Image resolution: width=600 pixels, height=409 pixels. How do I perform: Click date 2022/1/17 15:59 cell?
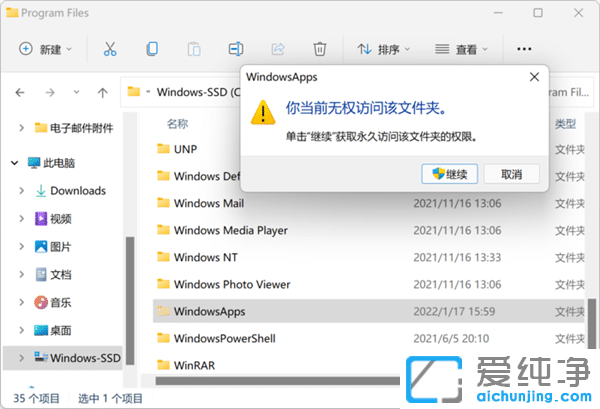click(454, 311)
